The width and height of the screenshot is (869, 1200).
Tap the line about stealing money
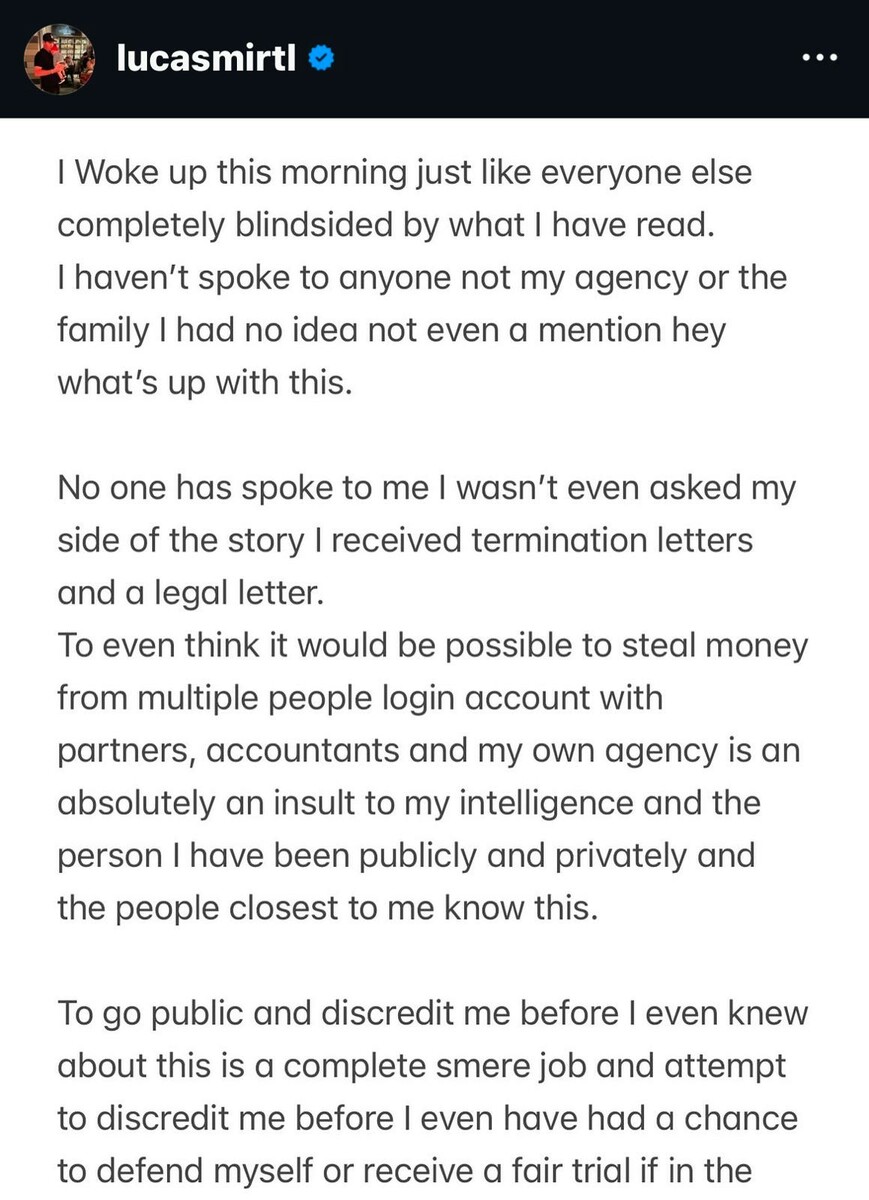coord(432,645)
